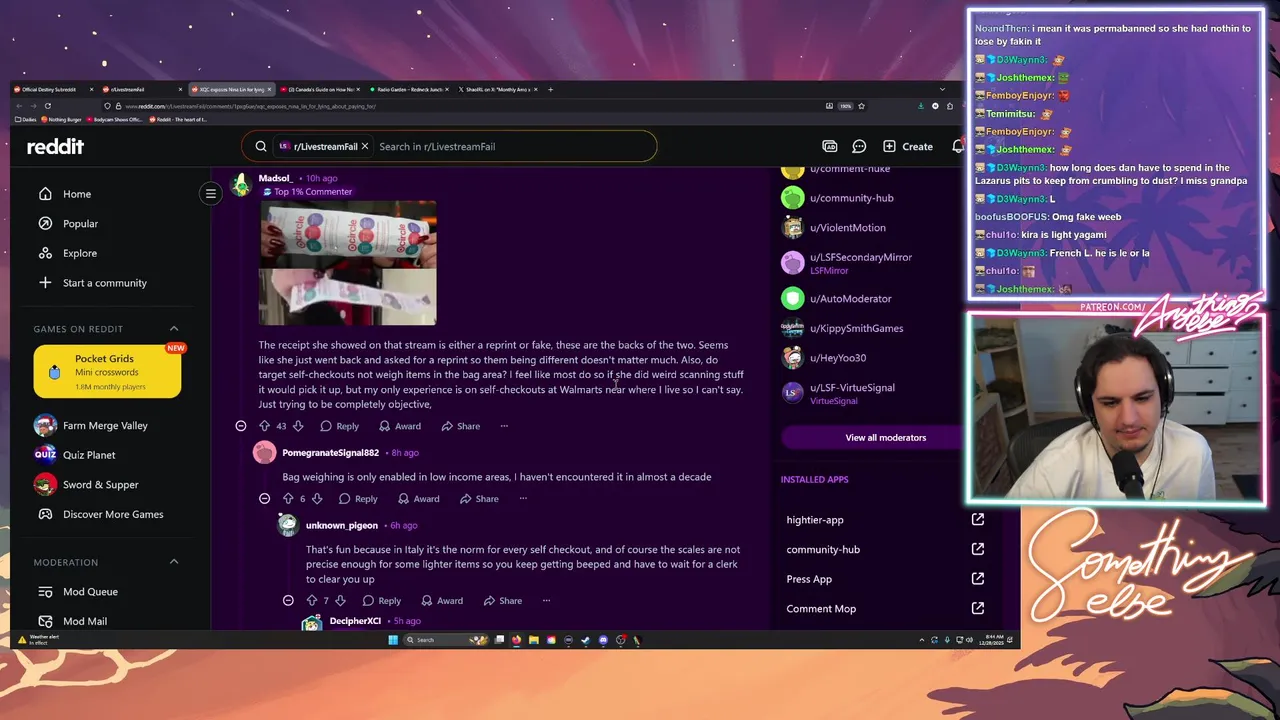Open the hightier-app external link icon

tap(978, 520)
